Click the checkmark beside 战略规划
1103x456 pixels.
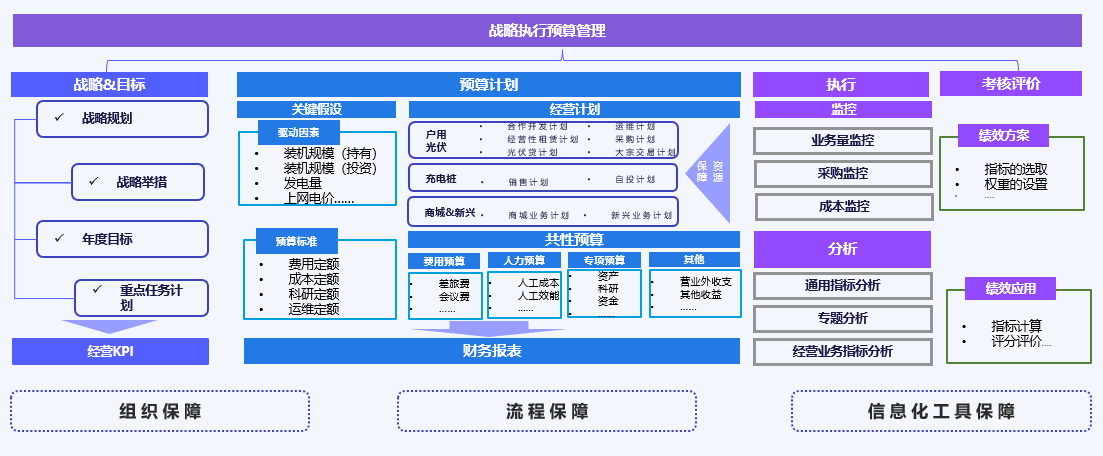[59, 117]
